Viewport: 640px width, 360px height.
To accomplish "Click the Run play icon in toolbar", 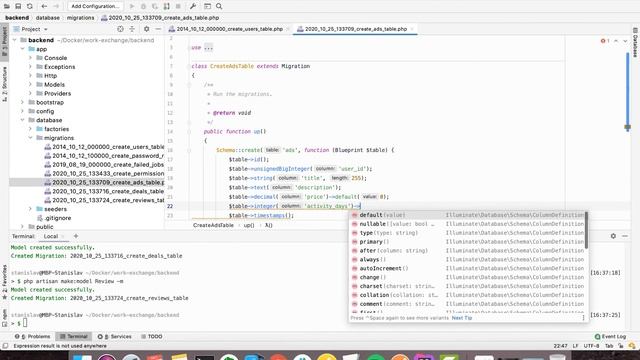I will [131, 6].
